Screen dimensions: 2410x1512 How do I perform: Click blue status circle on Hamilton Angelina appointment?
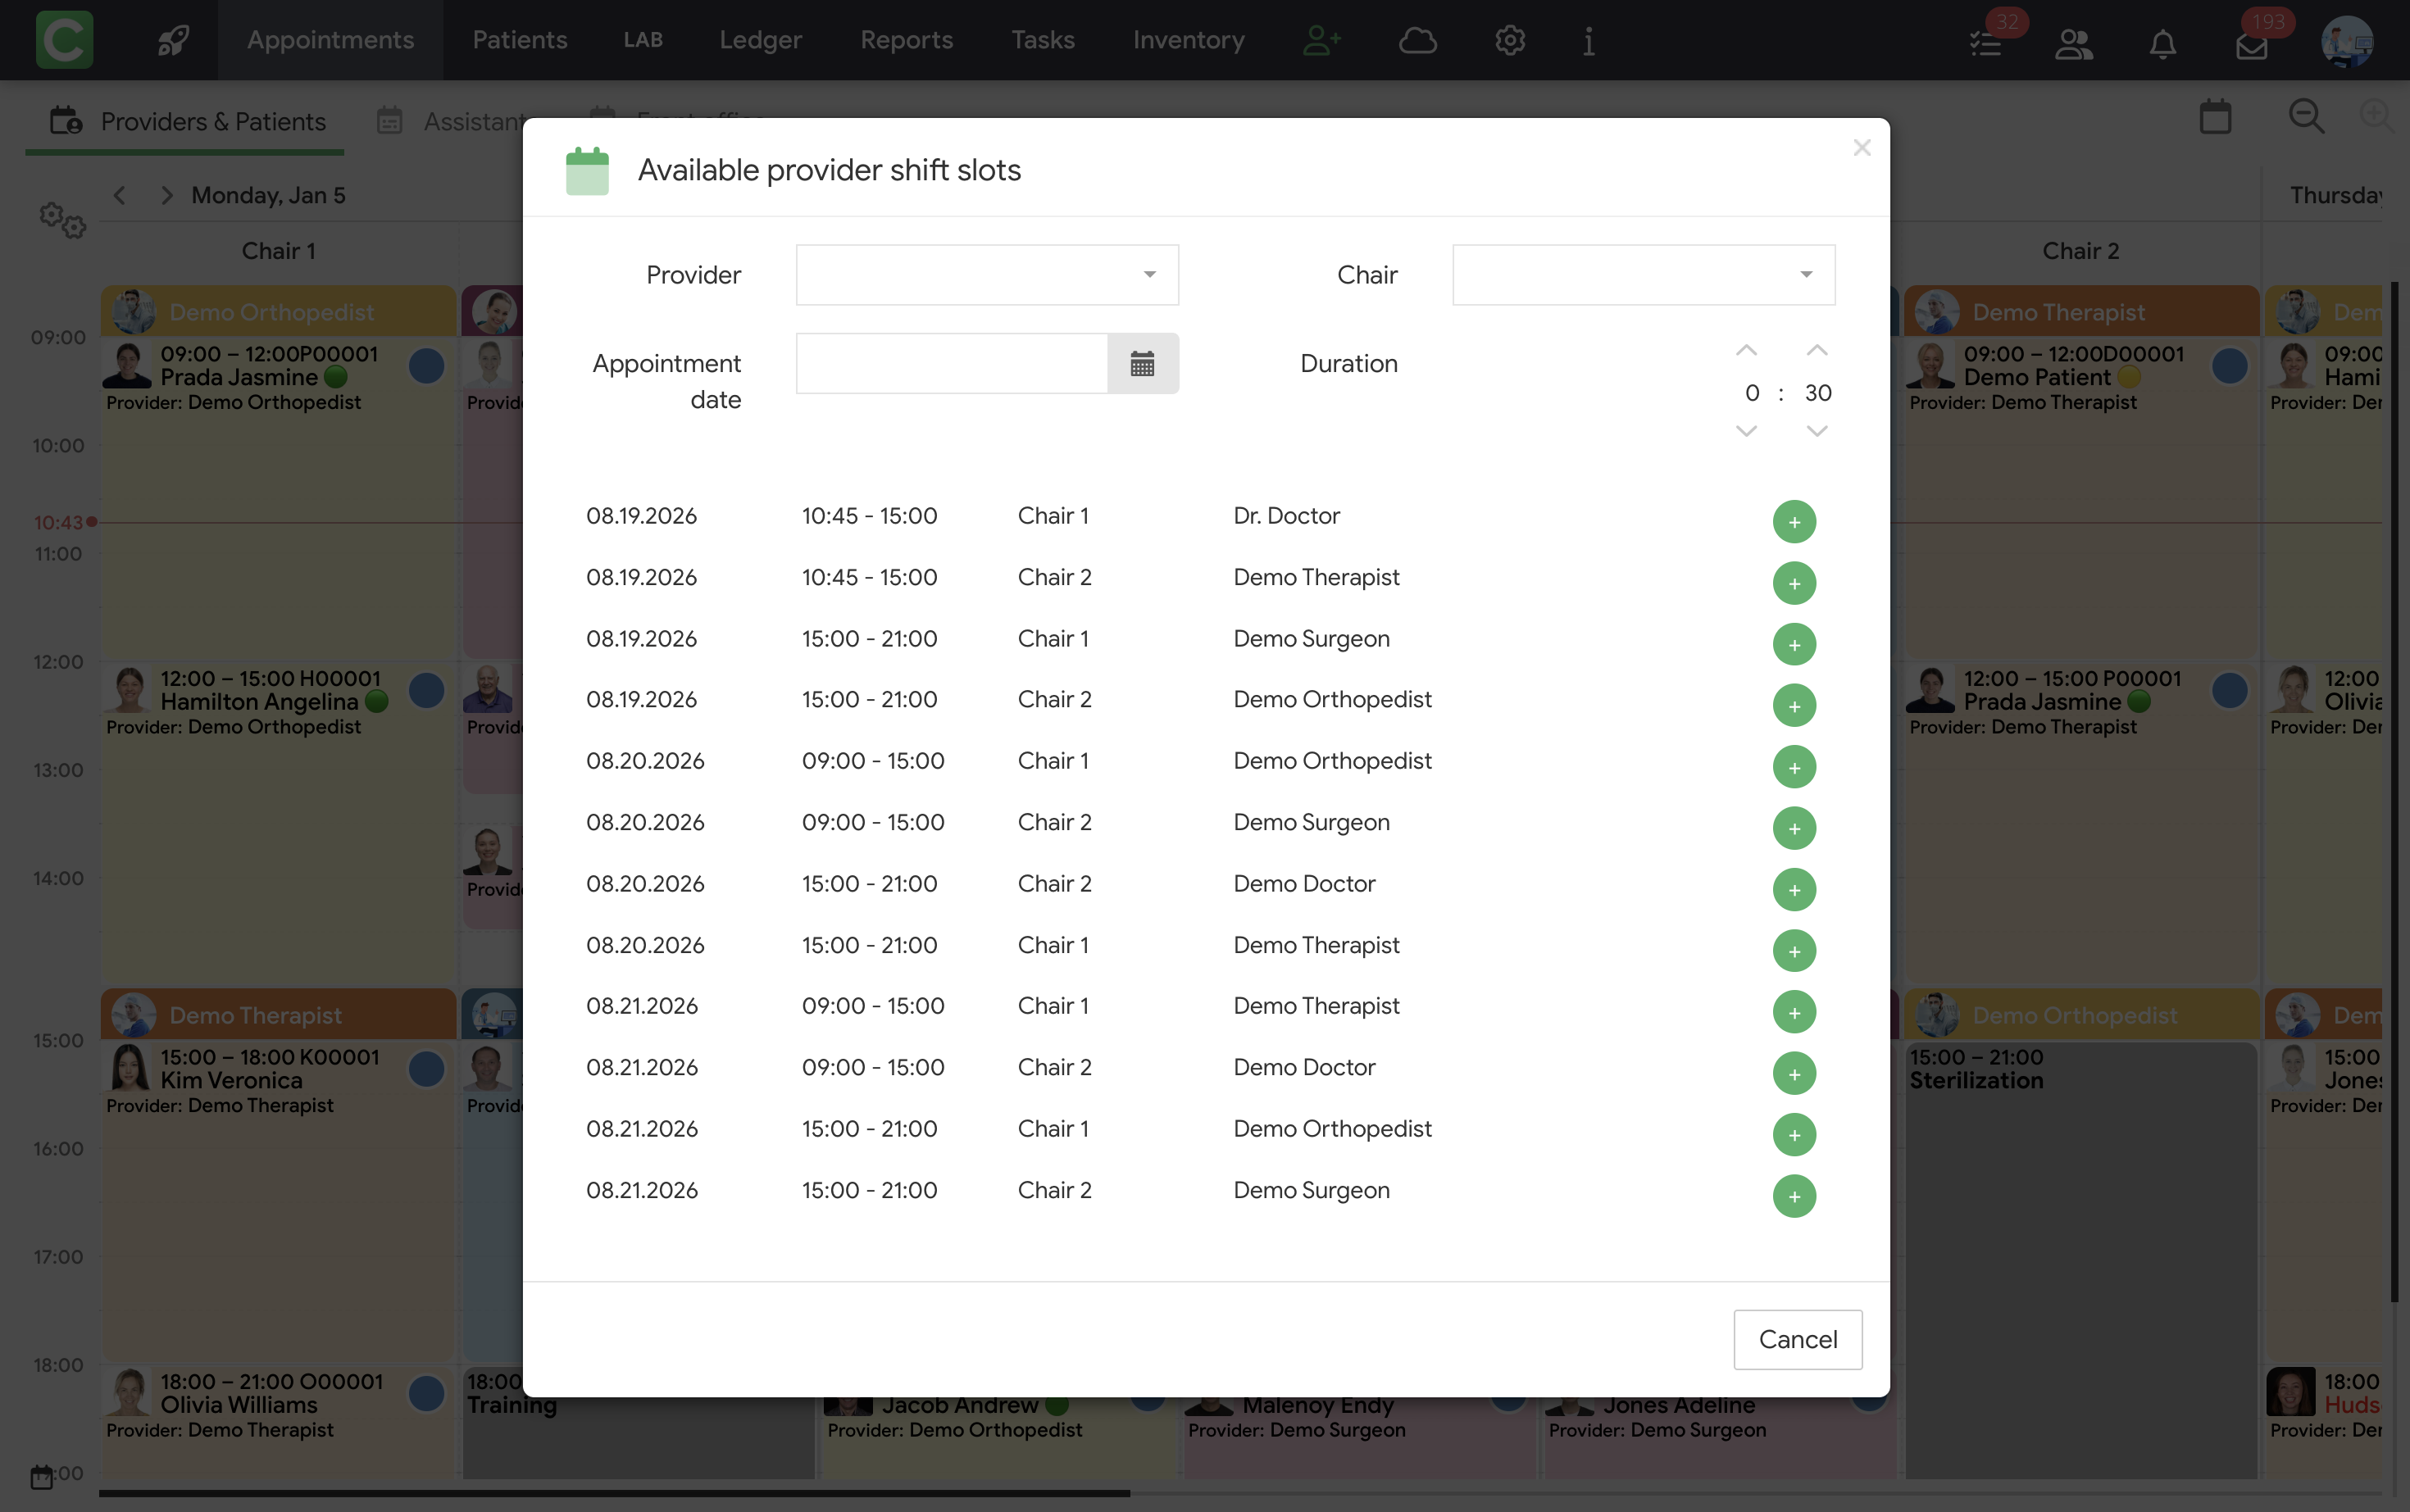[x=426, y=690]
